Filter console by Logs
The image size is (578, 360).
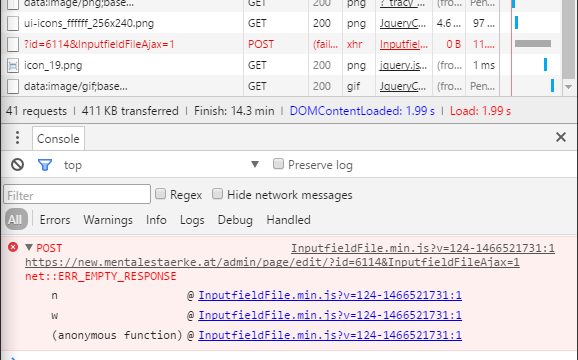pos(192,220)
